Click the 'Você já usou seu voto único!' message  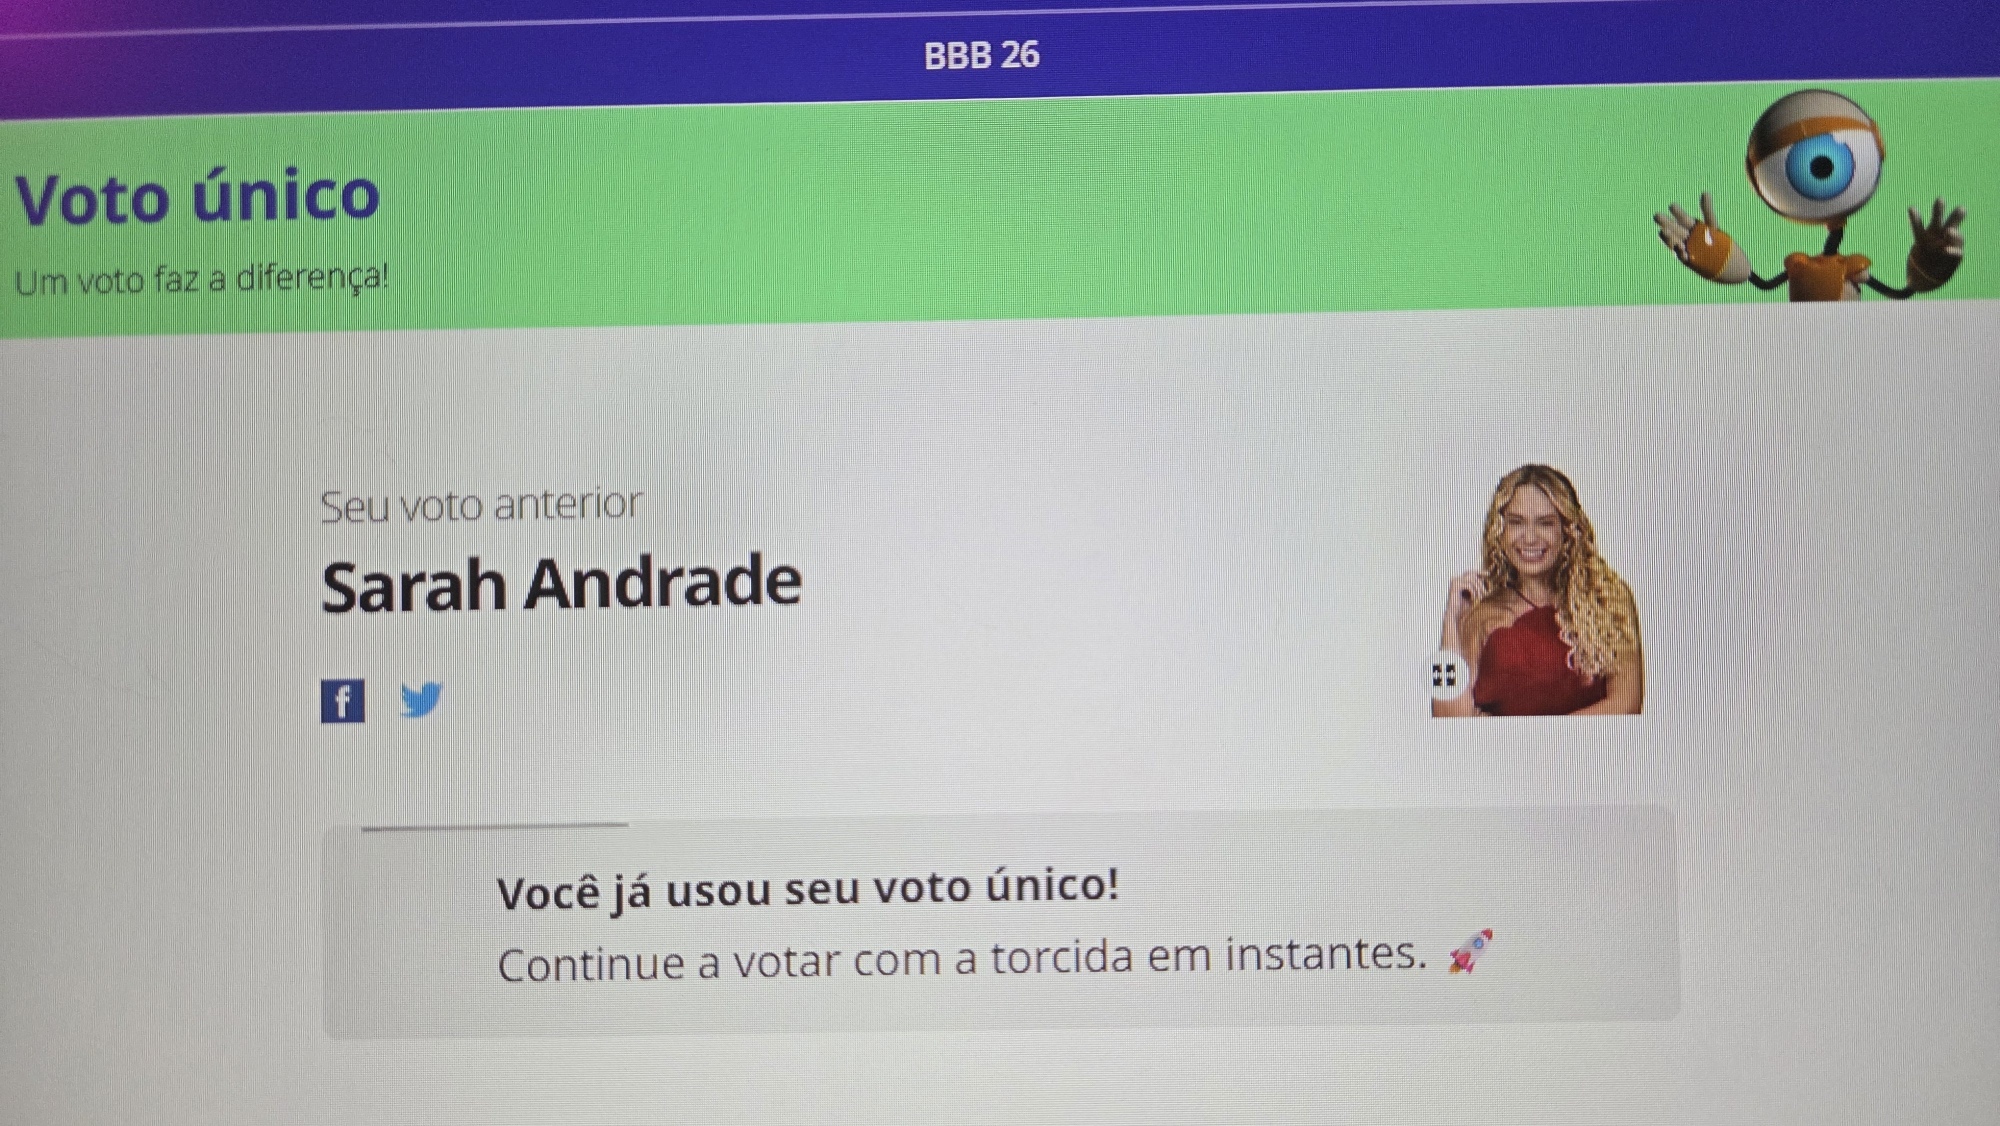click(x=808, y=889)
